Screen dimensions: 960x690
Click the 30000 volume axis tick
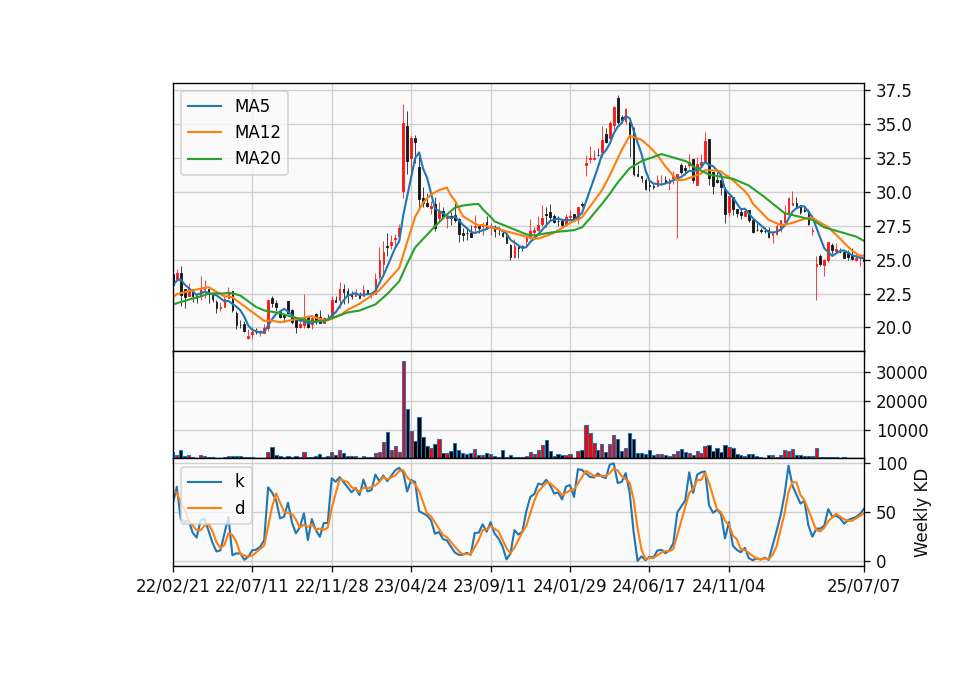(901, 373)
